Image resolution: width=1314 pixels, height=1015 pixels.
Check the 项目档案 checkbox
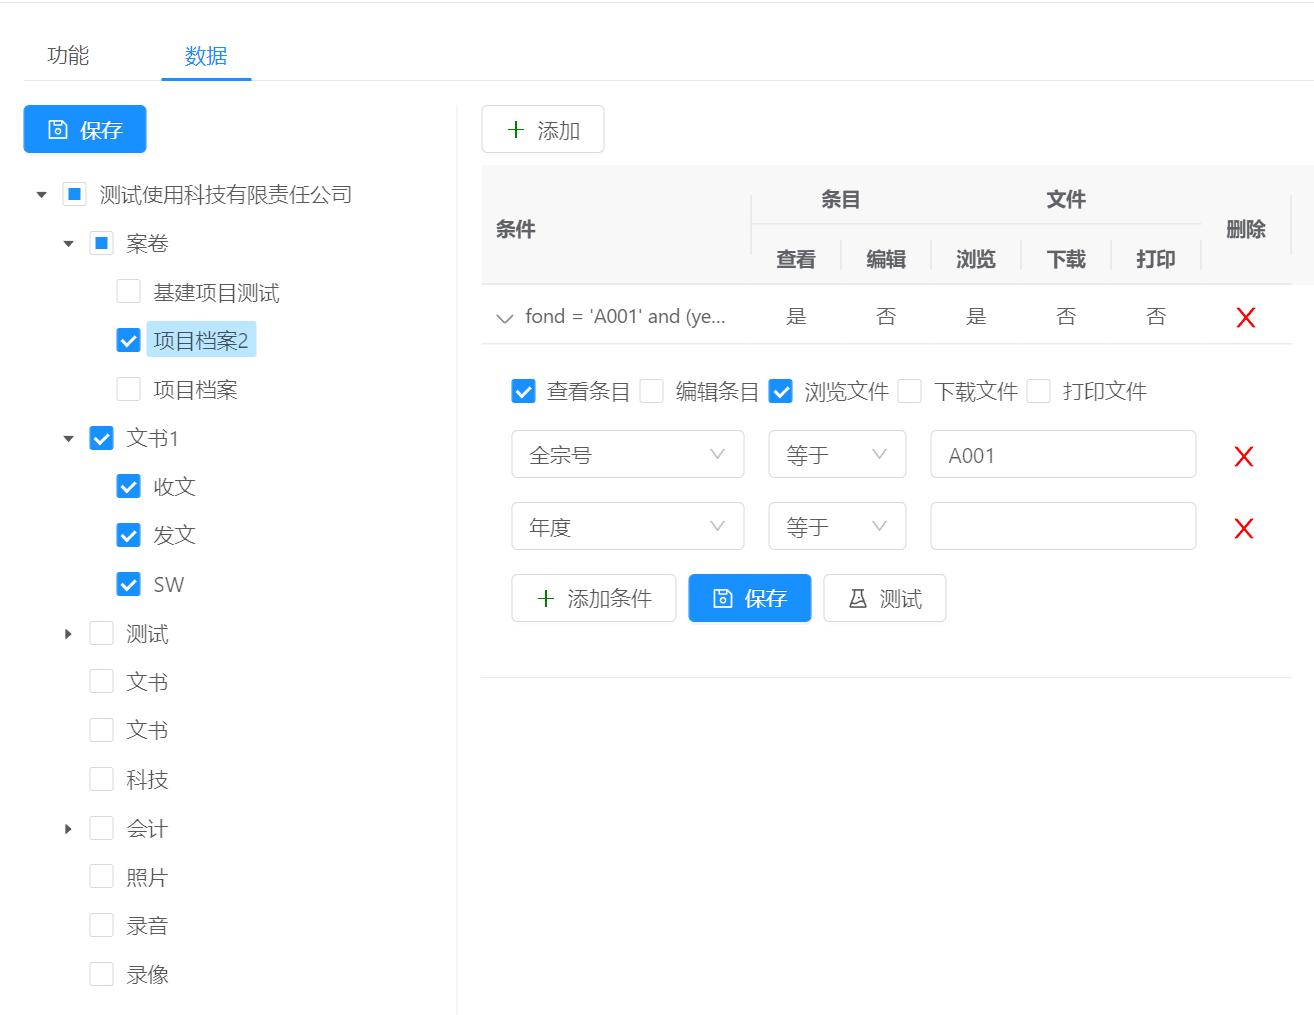click(128, 389)
